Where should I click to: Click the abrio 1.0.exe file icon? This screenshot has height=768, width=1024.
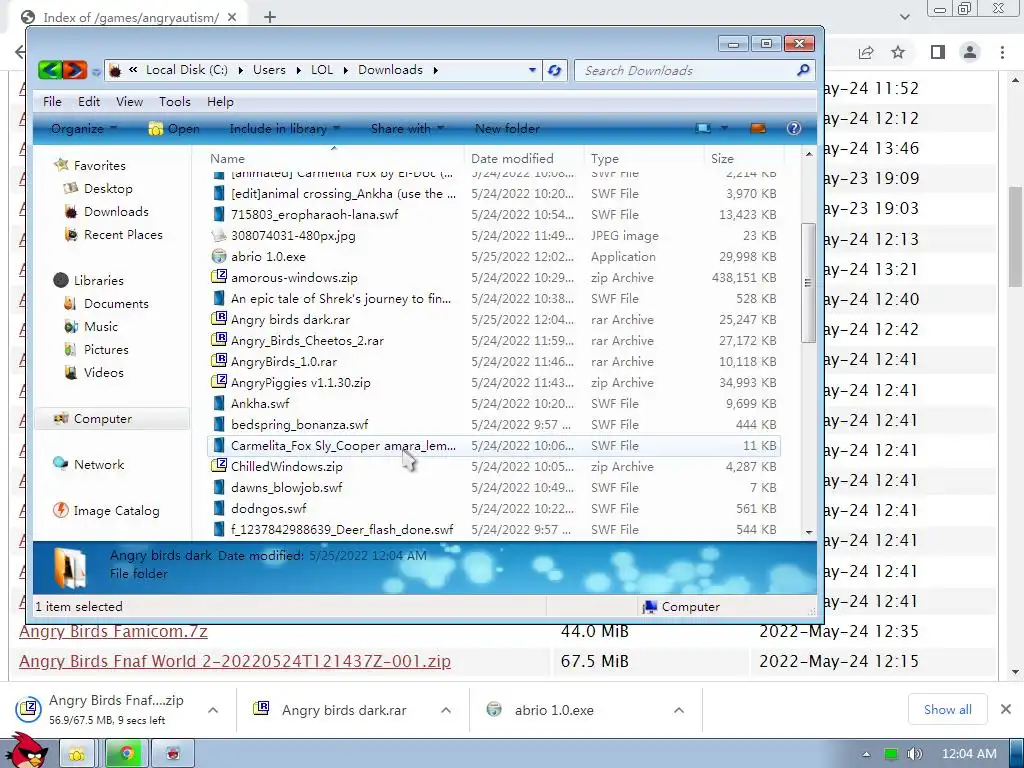pyautogui.click(x=219, y=257)
